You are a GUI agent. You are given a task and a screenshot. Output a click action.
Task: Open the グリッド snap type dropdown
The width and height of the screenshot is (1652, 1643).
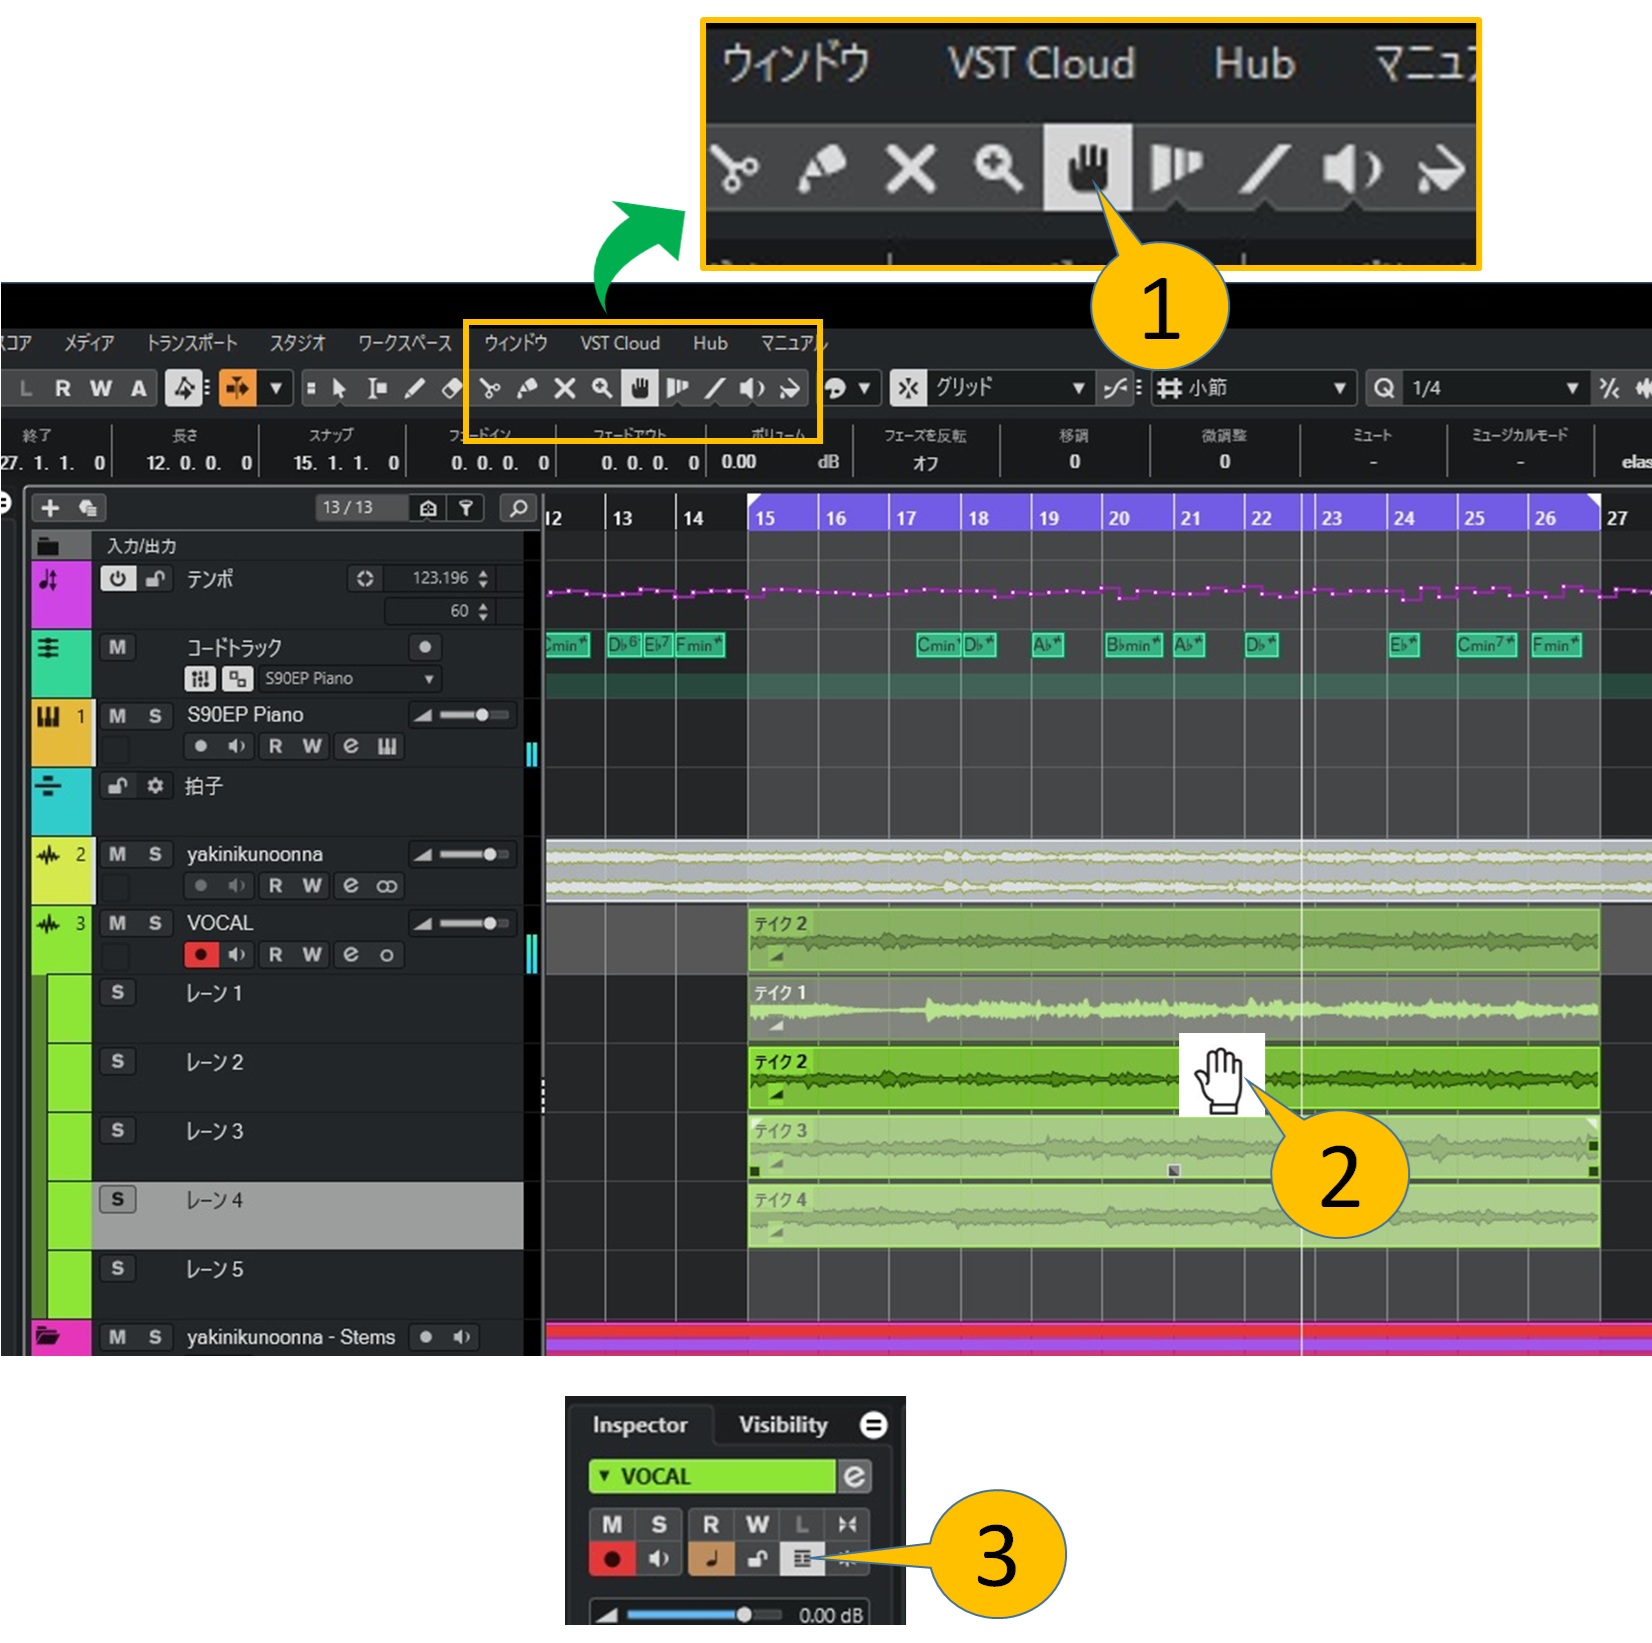pyautogui.click(x=1078, y=388)
